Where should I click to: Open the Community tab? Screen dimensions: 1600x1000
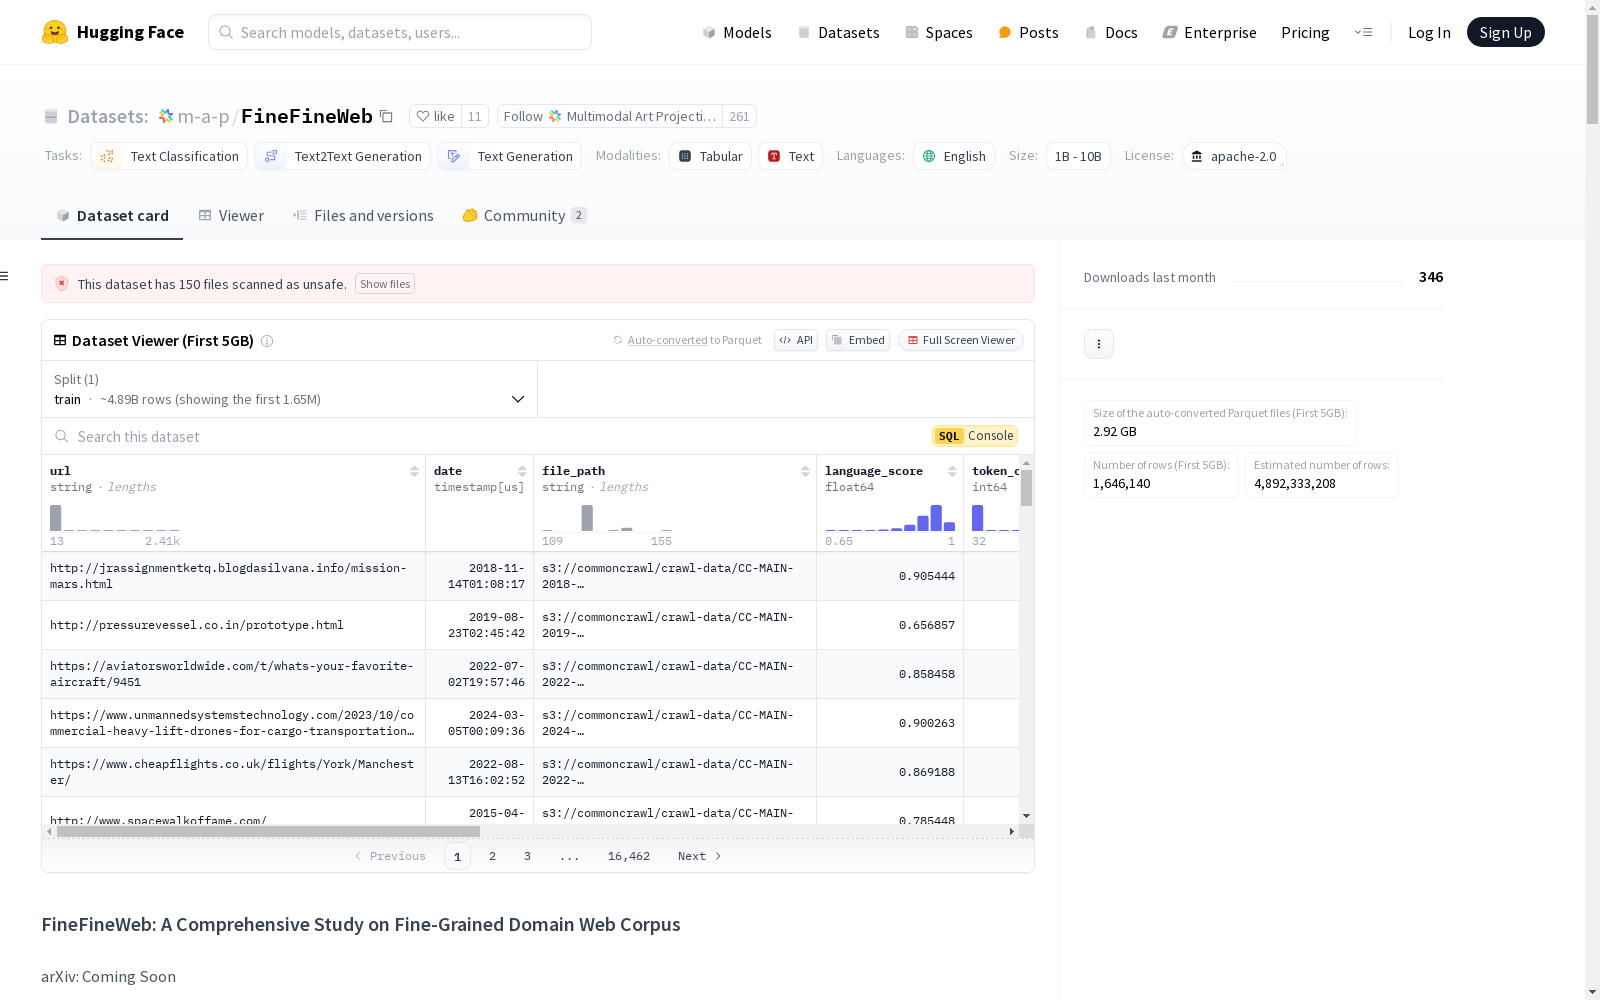click(524, 216)
